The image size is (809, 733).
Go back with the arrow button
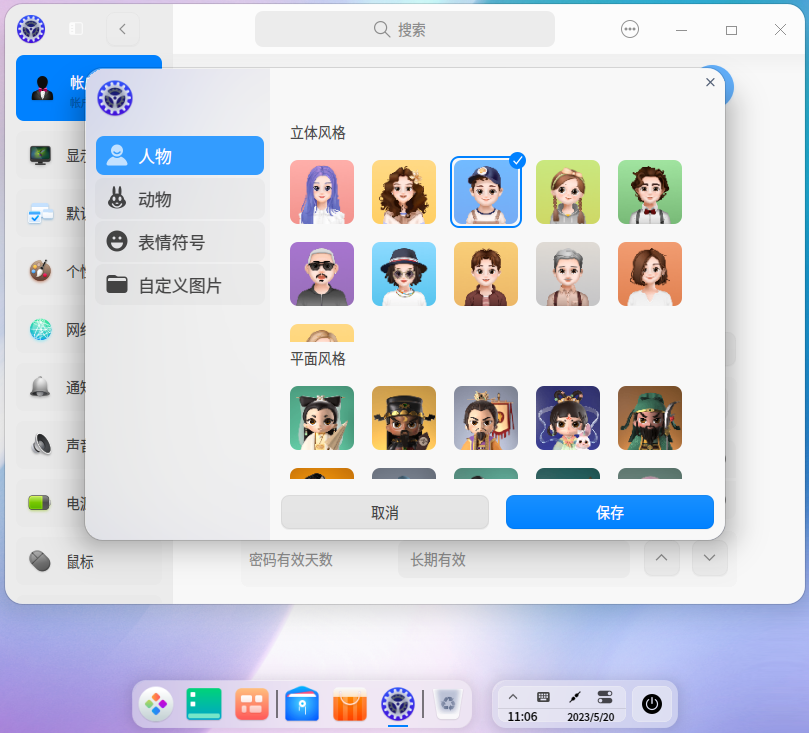click(123, 29)
